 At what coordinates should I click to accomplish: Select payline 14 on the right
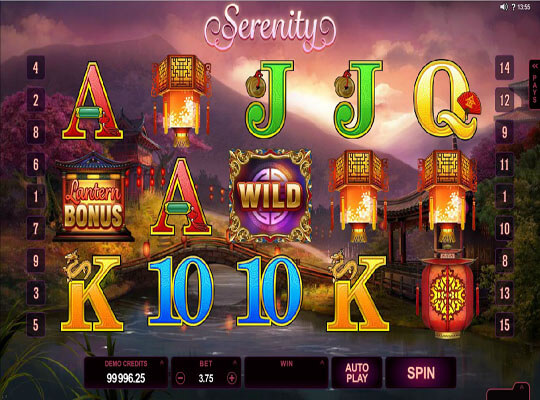(x=505, y=68)
